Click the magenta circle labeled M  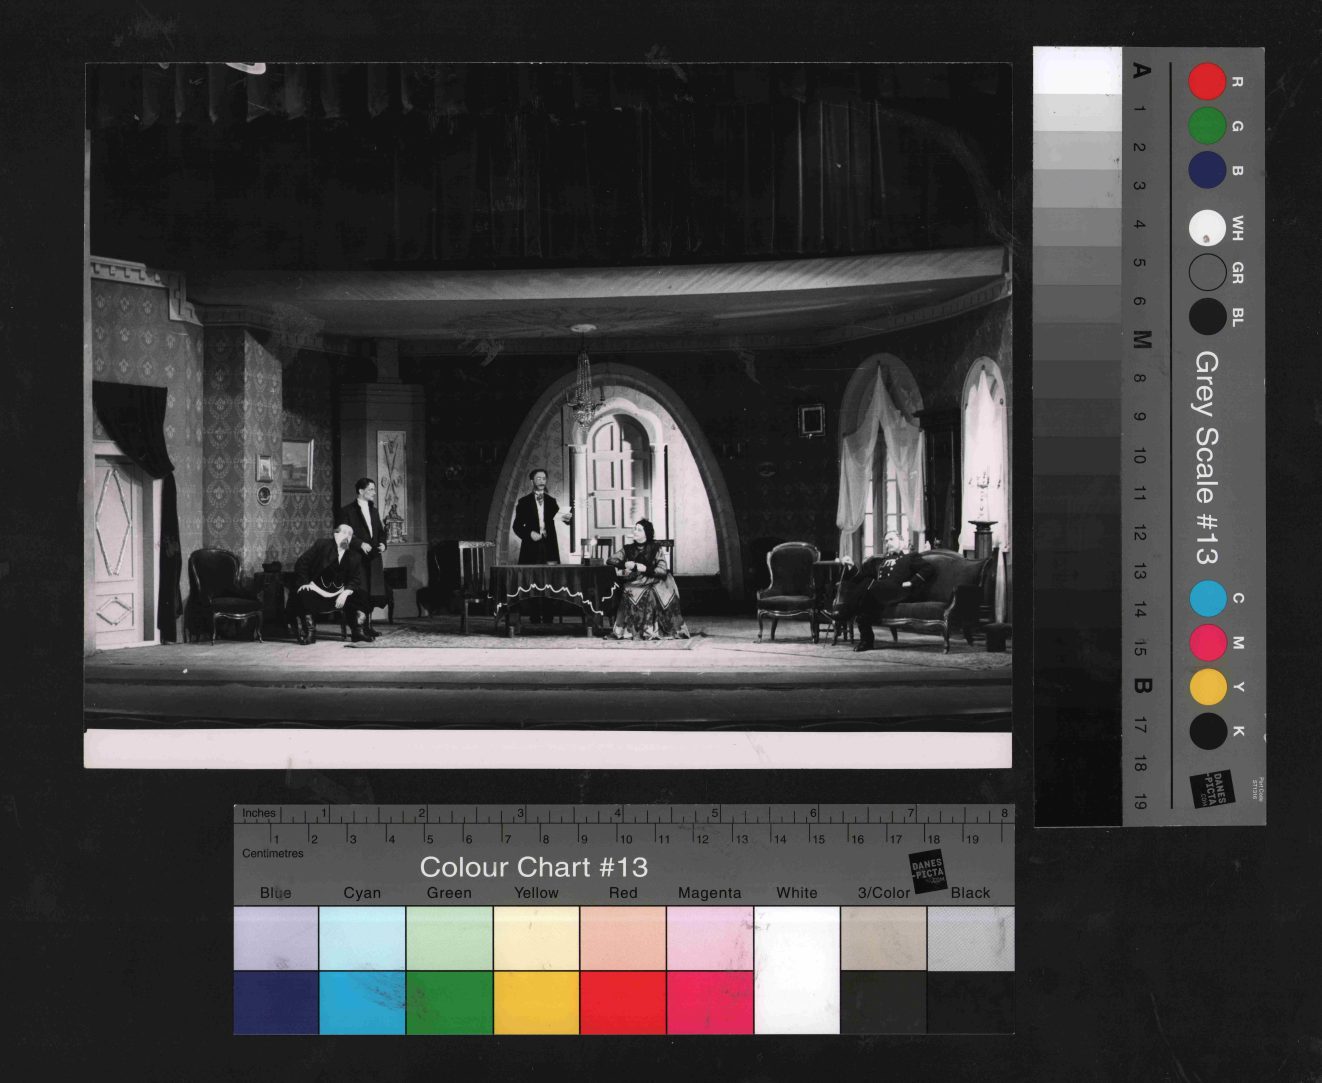coord(1207,642)
